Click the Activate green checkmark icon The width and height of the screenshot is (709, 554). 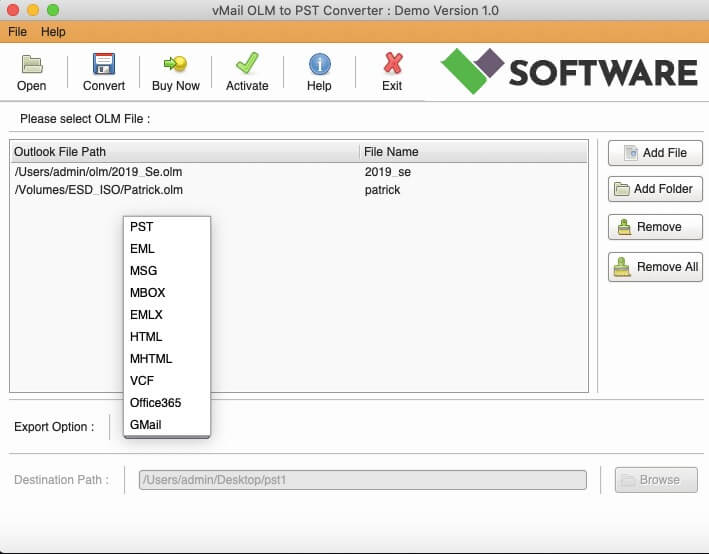pos(247,65)
